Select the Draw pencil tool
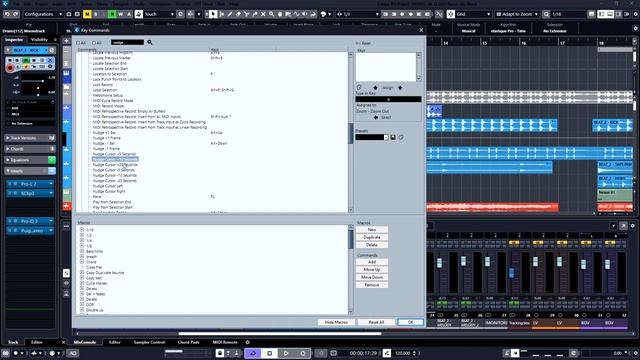This screenshot has width=640, height=360. [230, 14]
